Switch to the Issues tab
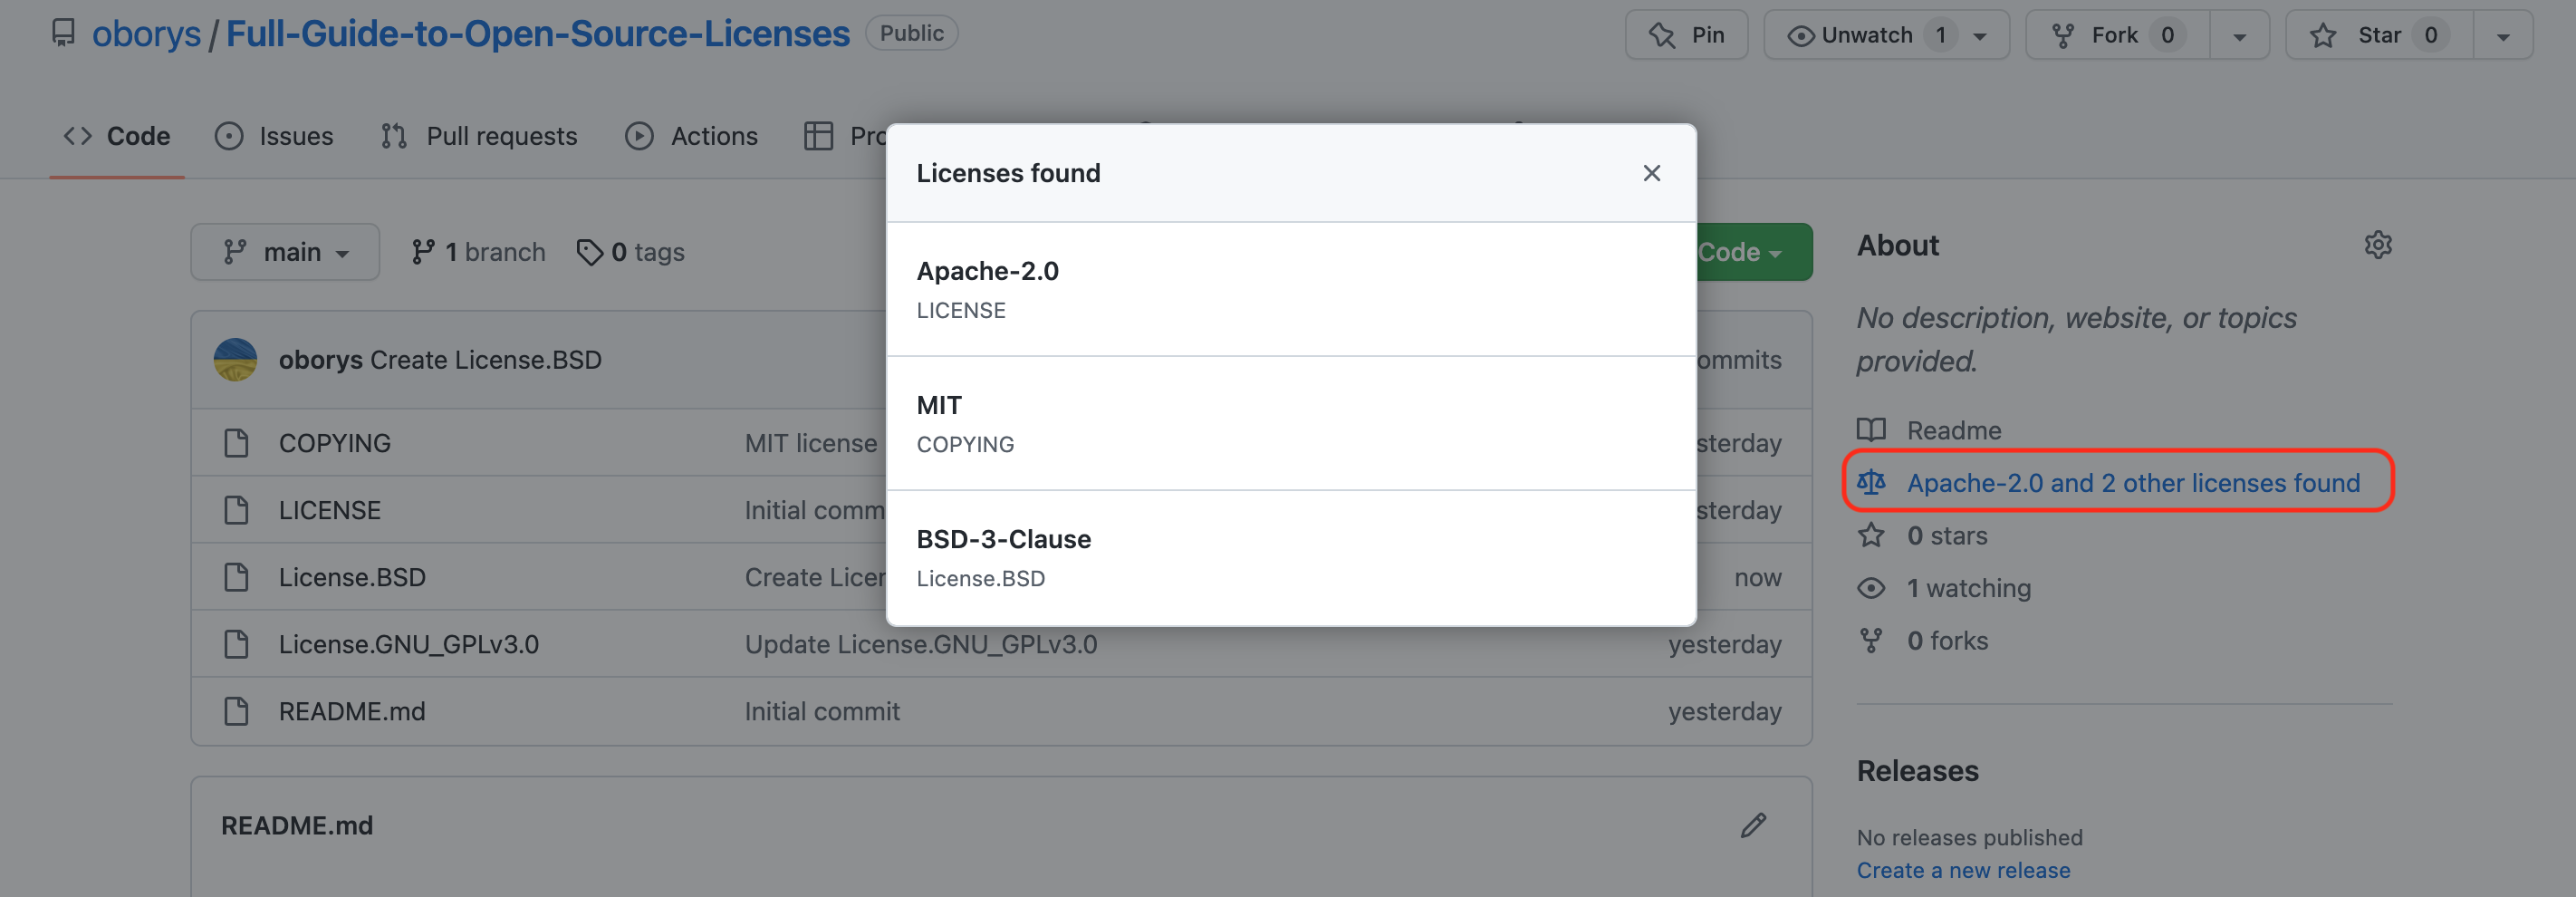The width and height of the screenshot is (2576, 897). 274,136
